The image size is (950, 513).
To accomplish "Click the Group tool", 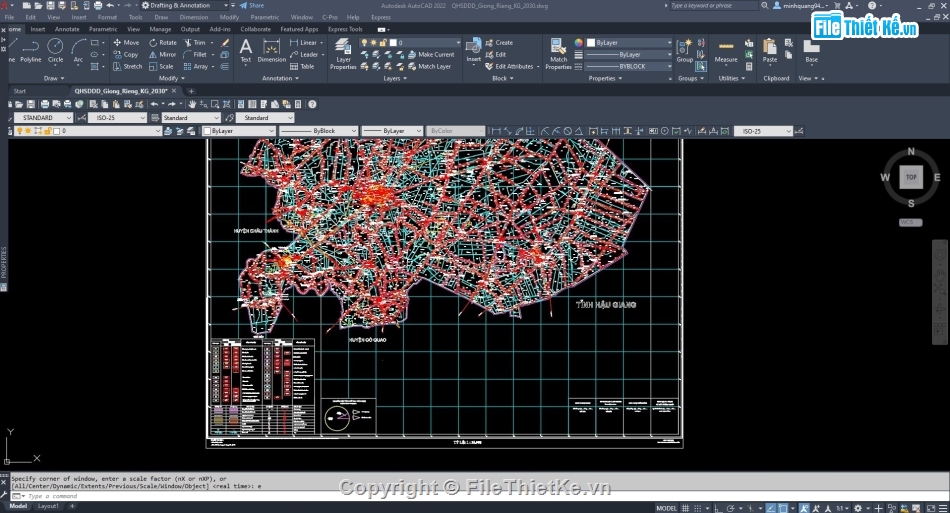I will [x=685, y=50].
